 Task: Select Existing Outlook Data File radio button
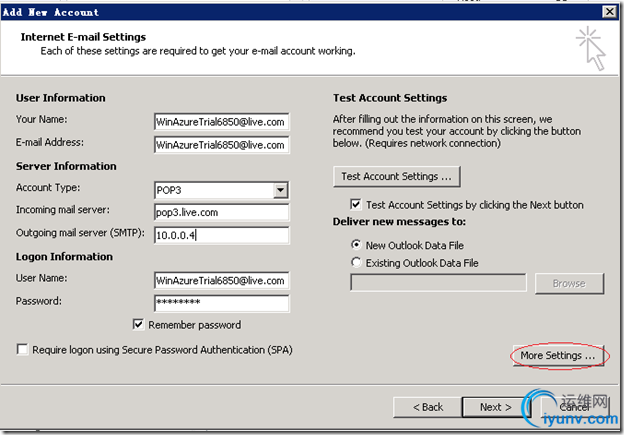point(356,262)
